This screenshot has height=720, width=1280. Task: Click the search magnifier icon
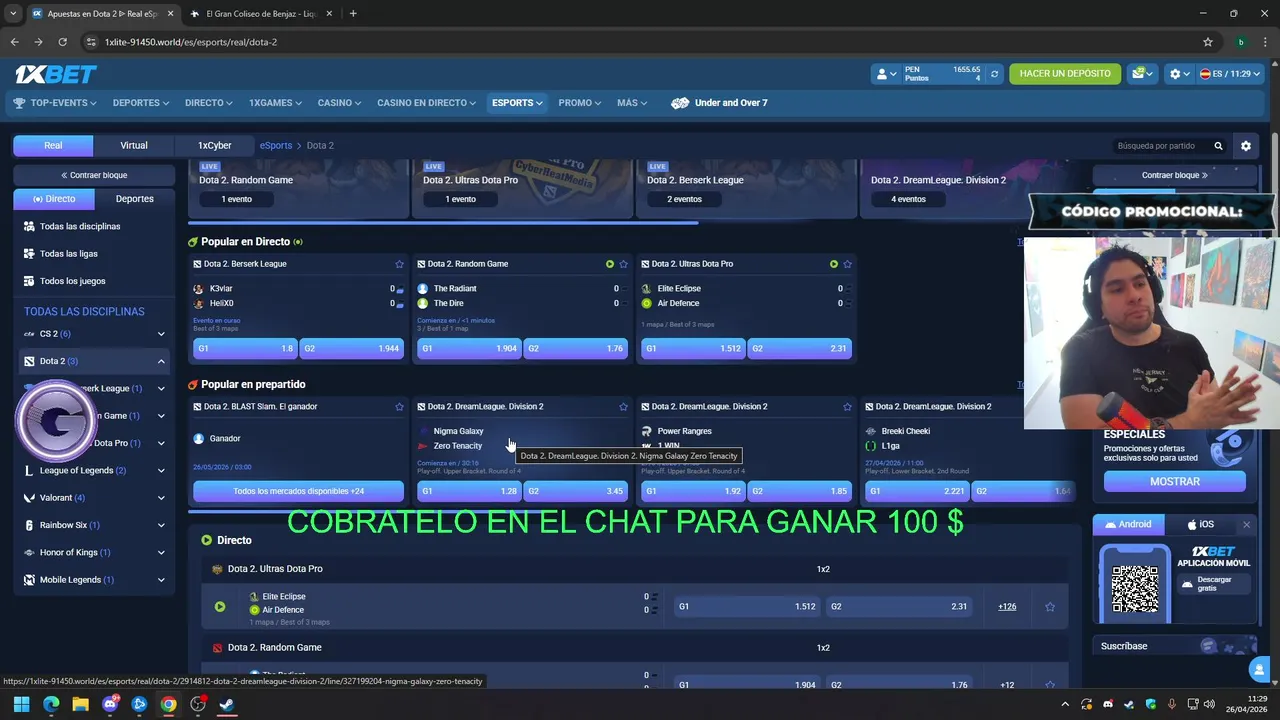tap(1218, 146)
